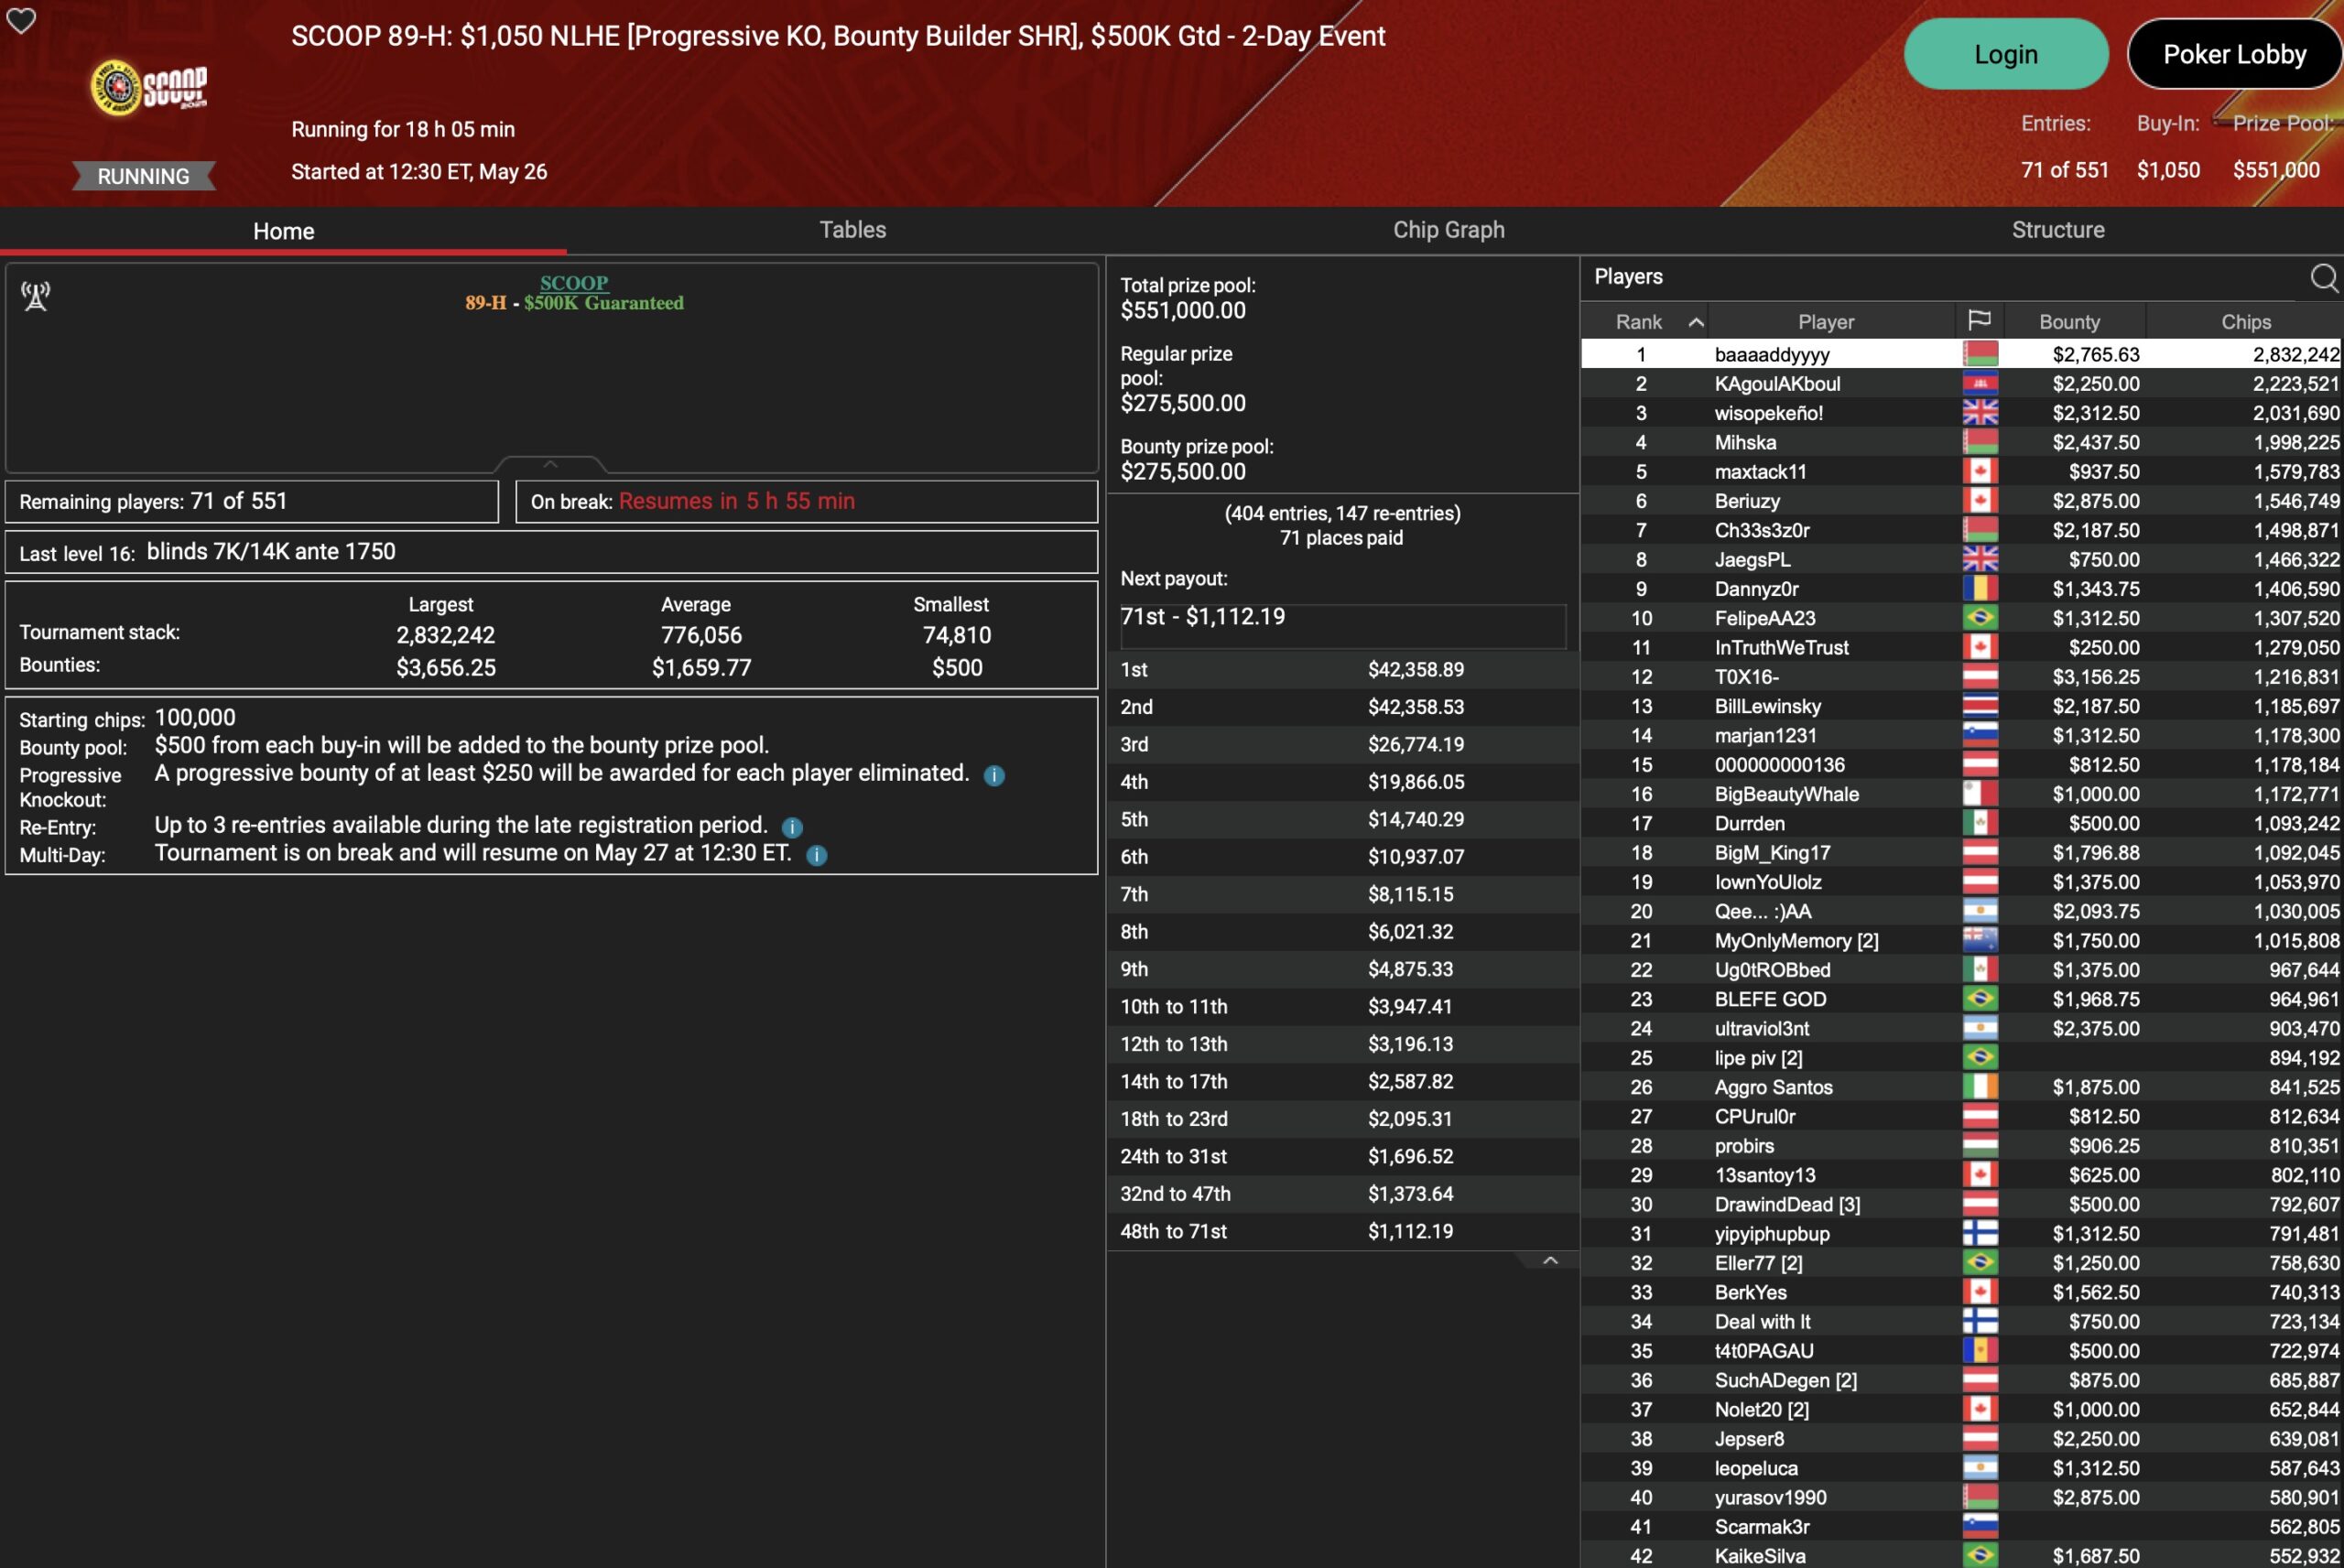Click baaaaddyyyy's country flag
Screen dimensions: 2344x1568
pos(1980,354)
